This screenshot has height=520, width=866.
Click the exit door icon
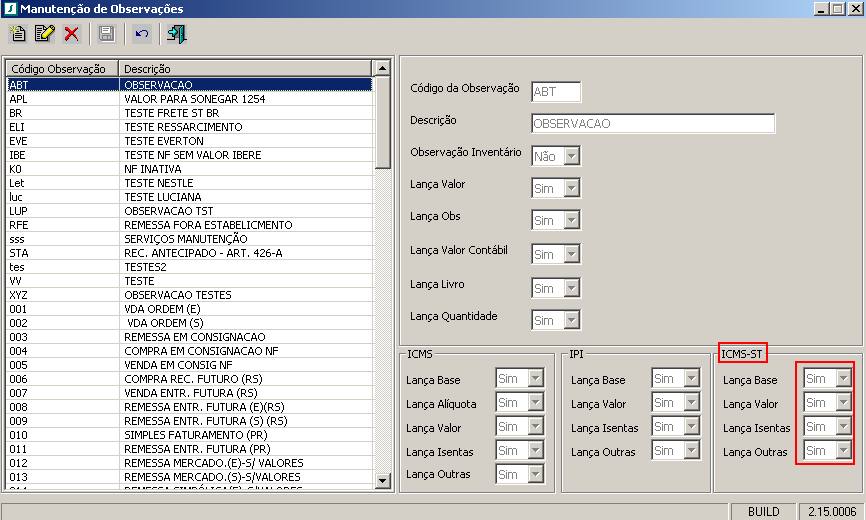coord(177,34)
